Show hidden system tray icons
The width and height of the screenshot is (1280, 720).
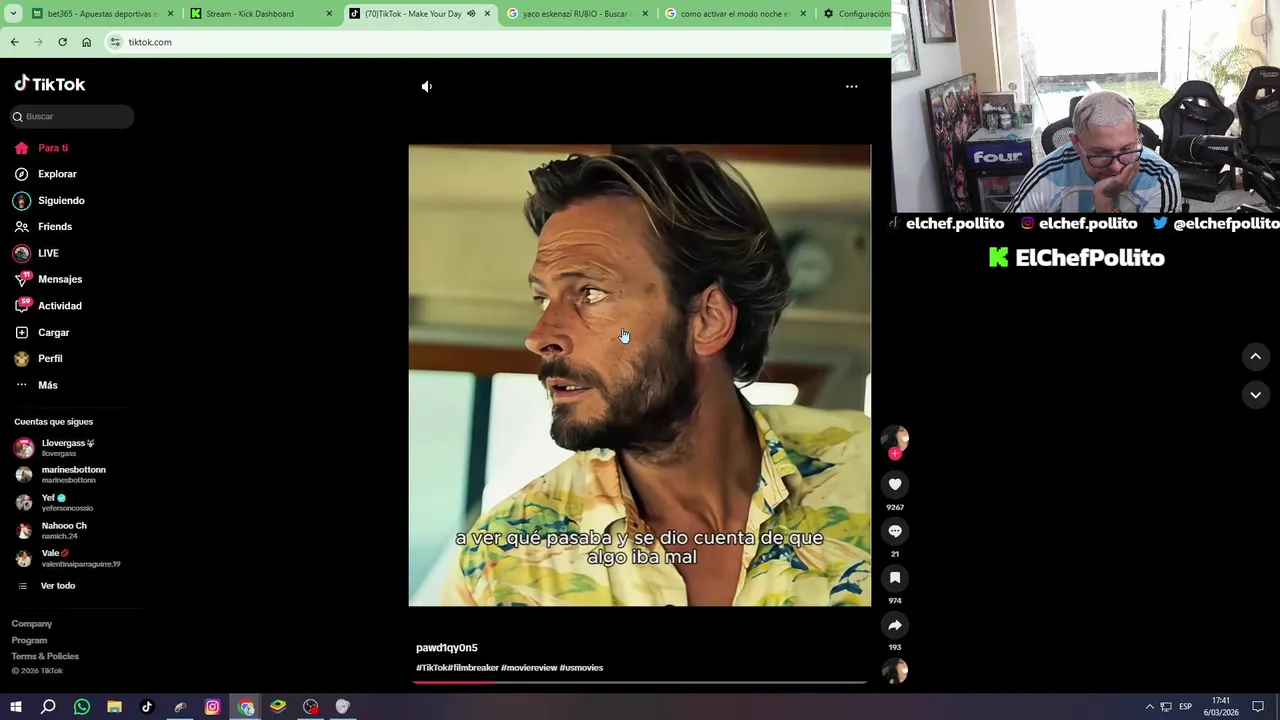1150,707
